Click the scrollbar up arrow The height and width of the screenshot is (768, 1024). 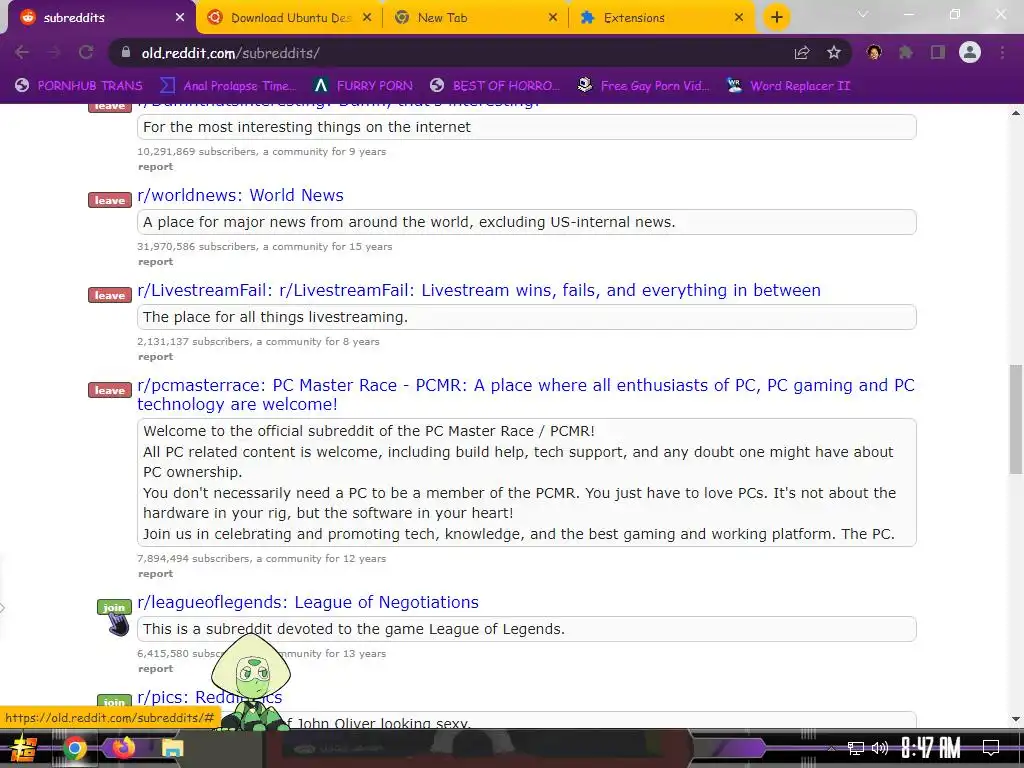(x=1016, y=113)
